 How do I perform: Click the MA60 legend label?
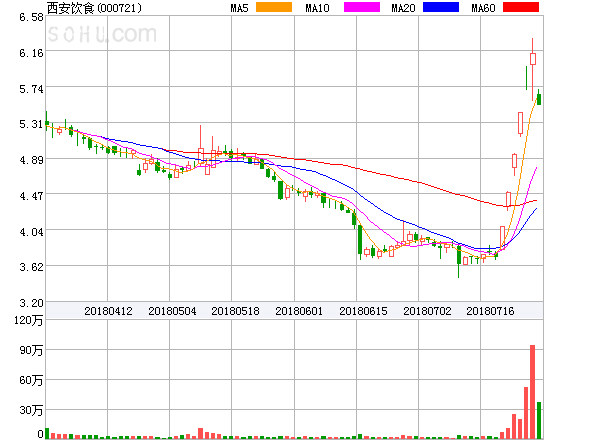(x=483, y=8)
